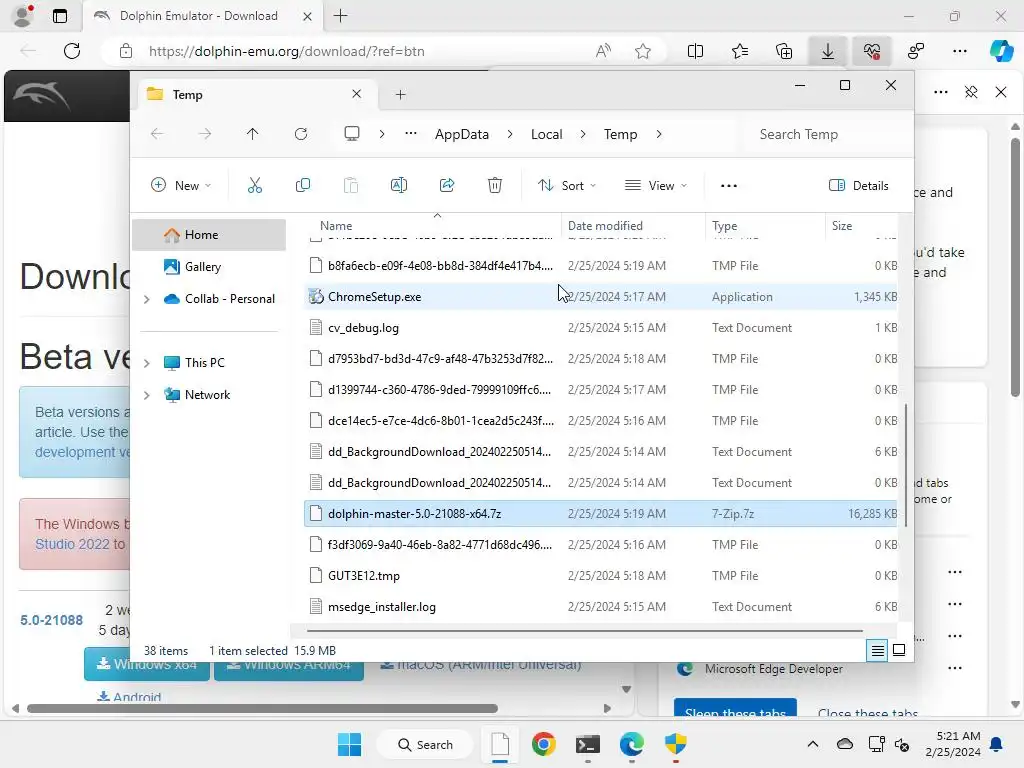Click the Explorer Back arrow
Viewport: 1024px width, 768px height.
tap(157, 134)
